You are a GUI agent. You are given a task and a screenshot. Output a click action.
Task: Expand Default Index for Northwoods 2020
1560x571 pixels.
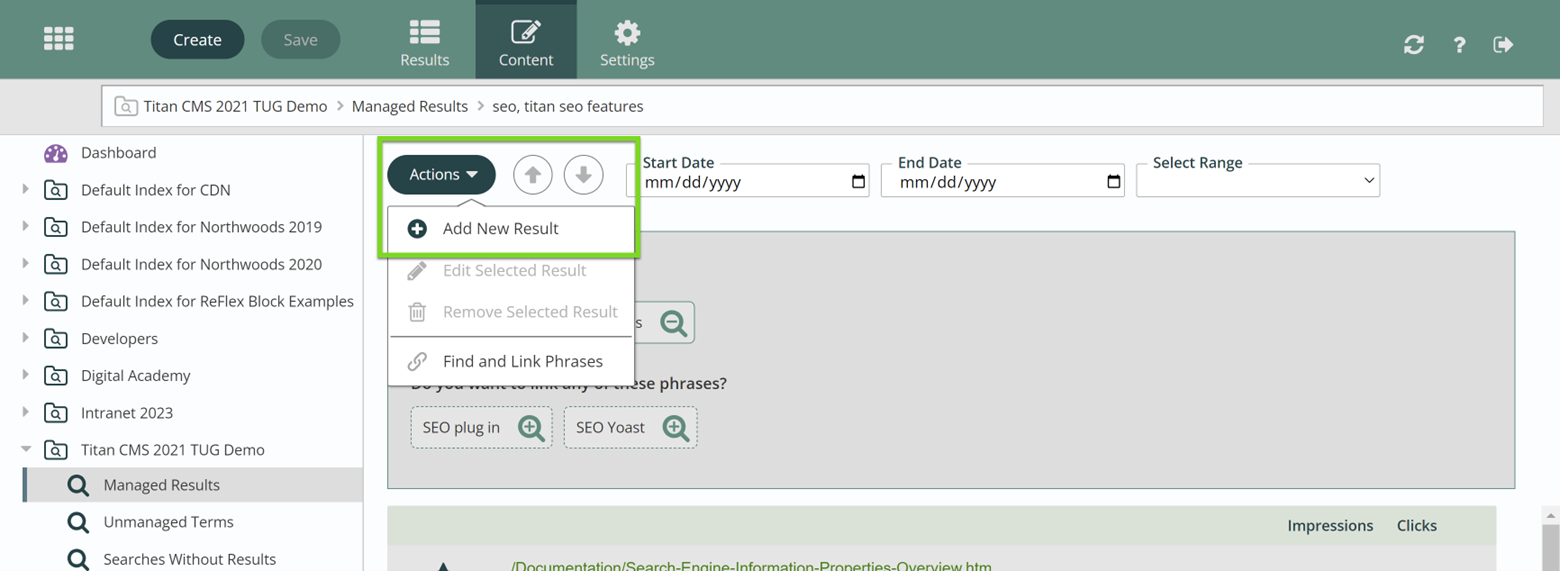tap(26, 263)
